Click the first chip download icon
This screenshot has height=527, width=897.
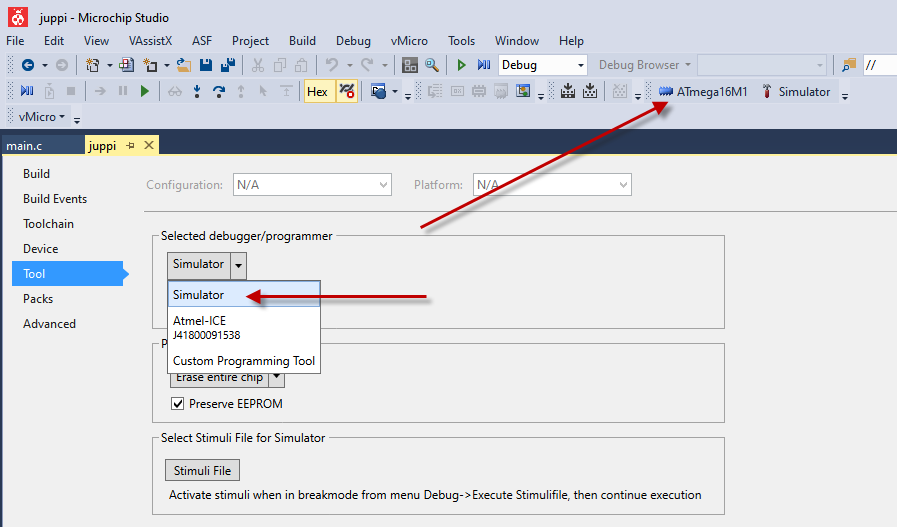point(567,91)
